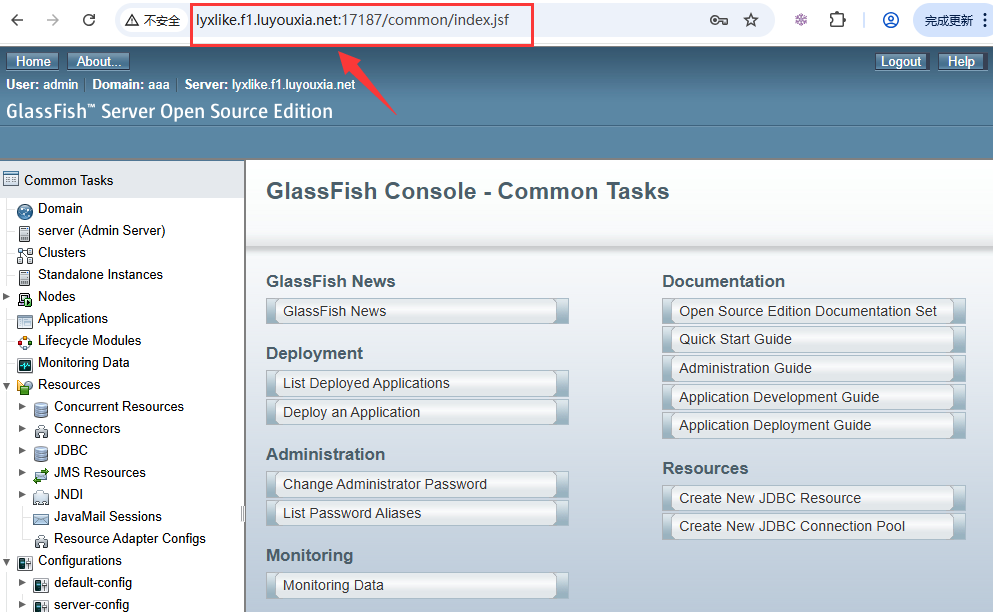The height and width of the screenshot is (612, 993).
Task: Click the Monitoring Data task button
Action: [x=417, y=585]
